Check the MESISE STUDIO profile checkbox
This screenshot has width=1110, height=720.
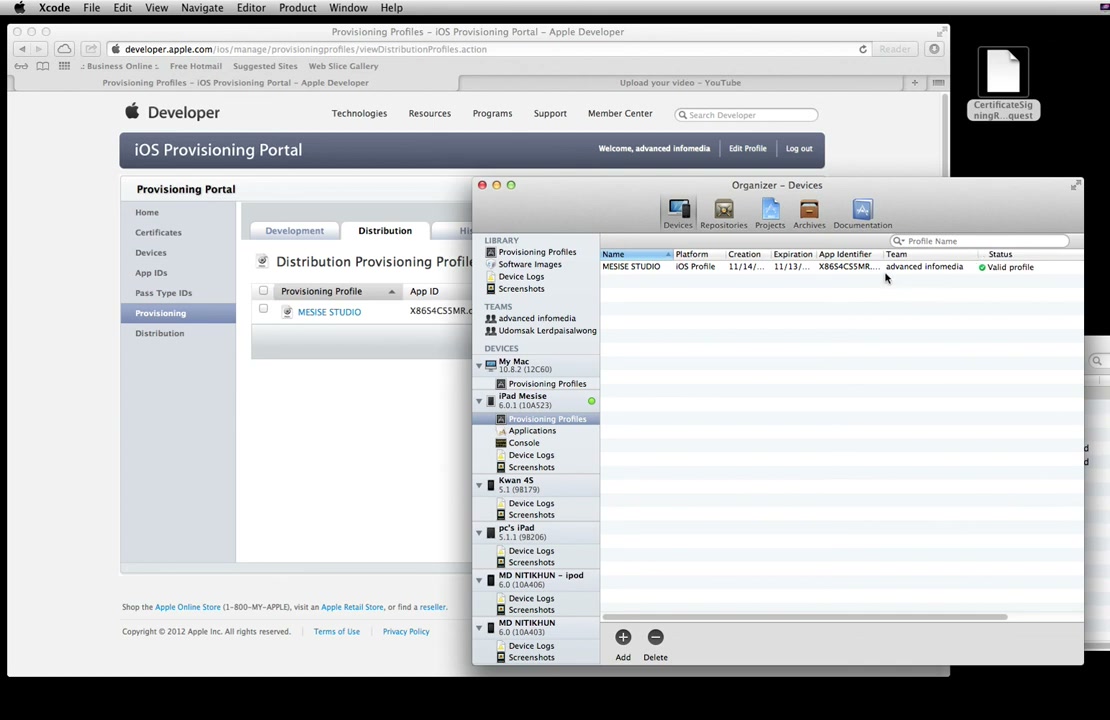263,309
